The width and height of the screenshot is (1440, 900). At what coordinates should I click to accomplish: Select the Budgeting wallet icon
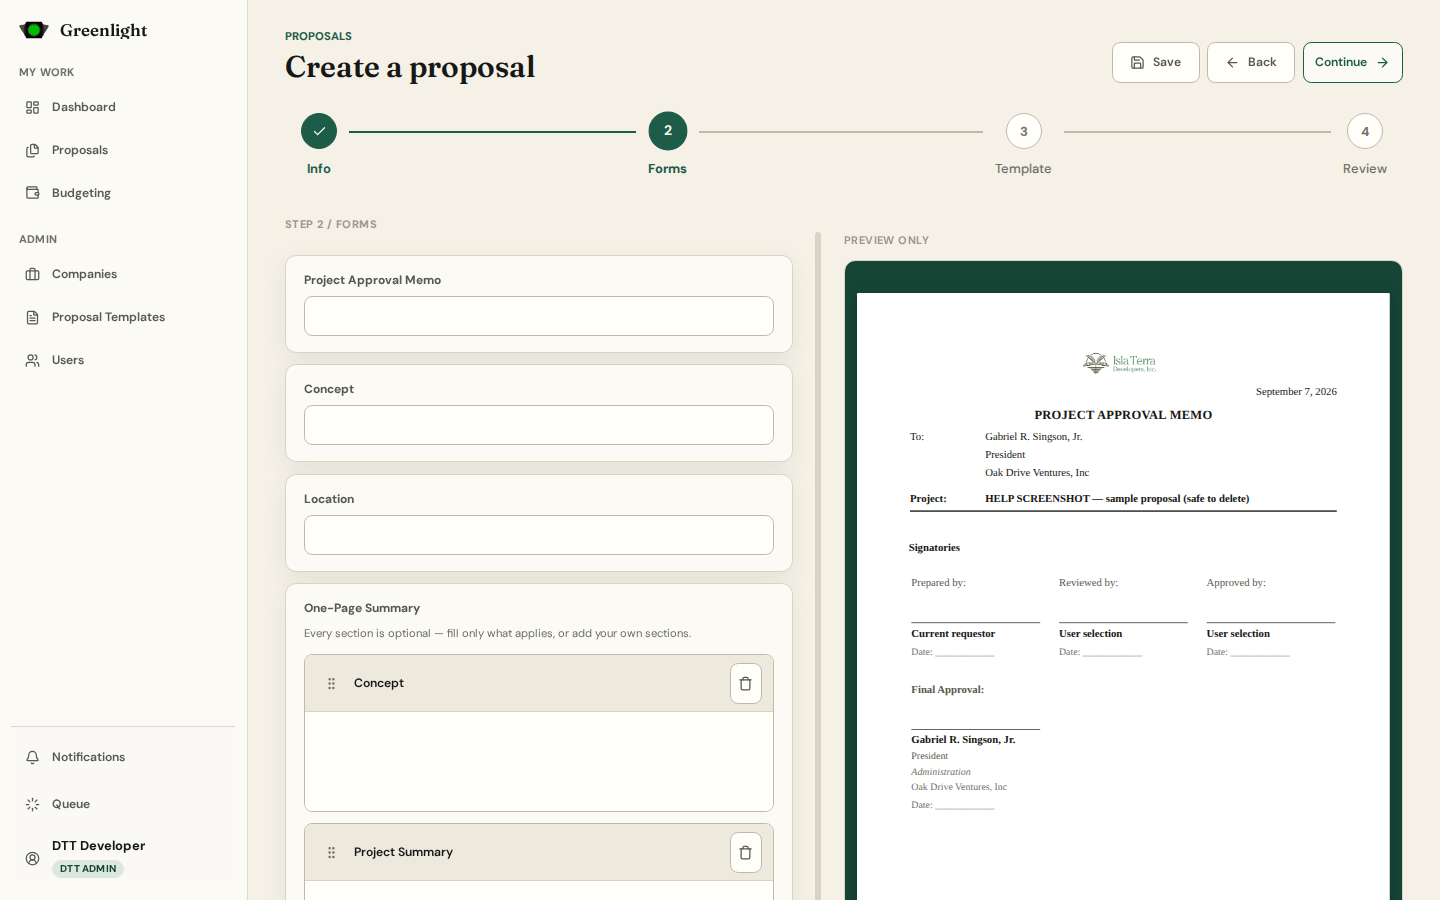33,193
